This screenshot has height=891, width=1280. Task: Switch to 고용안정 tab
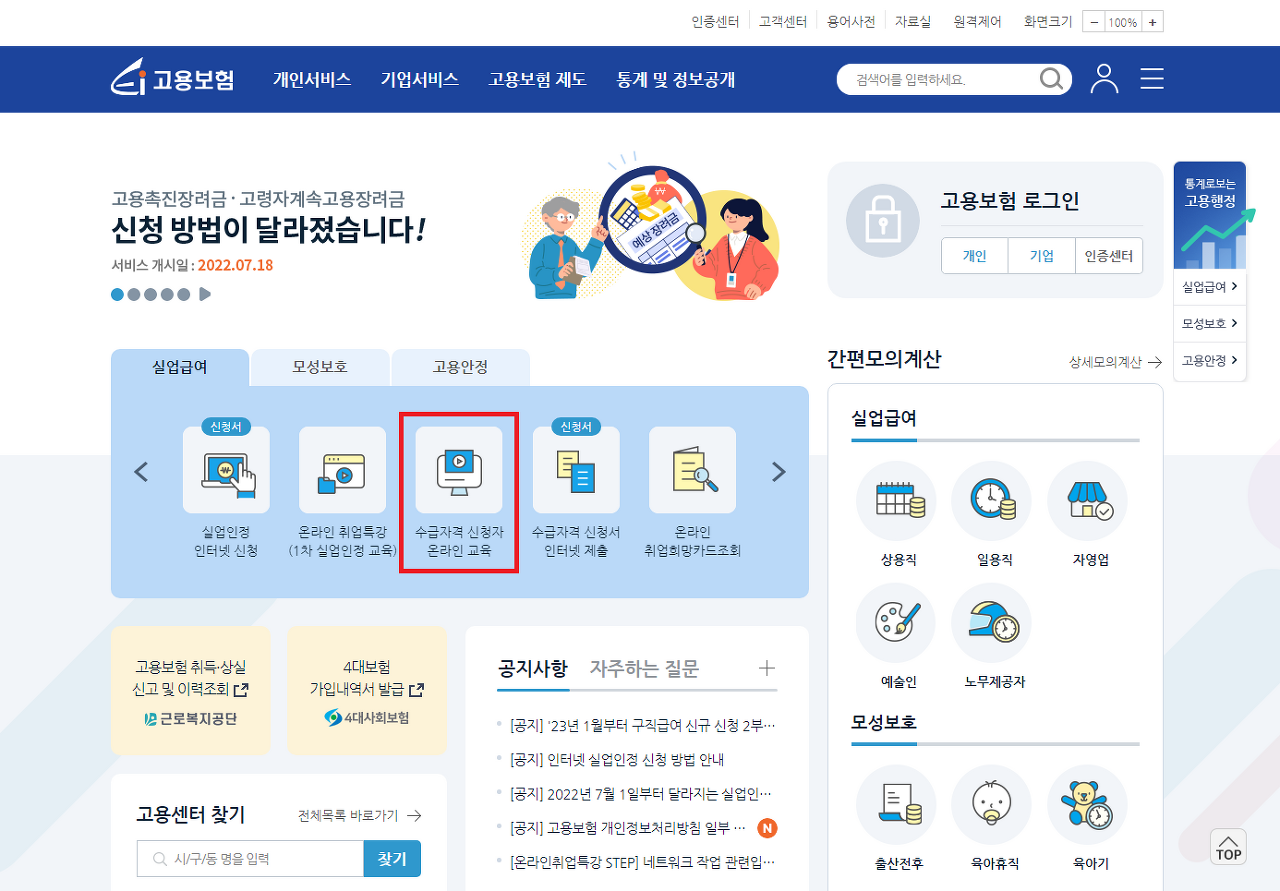coord(460,367)
